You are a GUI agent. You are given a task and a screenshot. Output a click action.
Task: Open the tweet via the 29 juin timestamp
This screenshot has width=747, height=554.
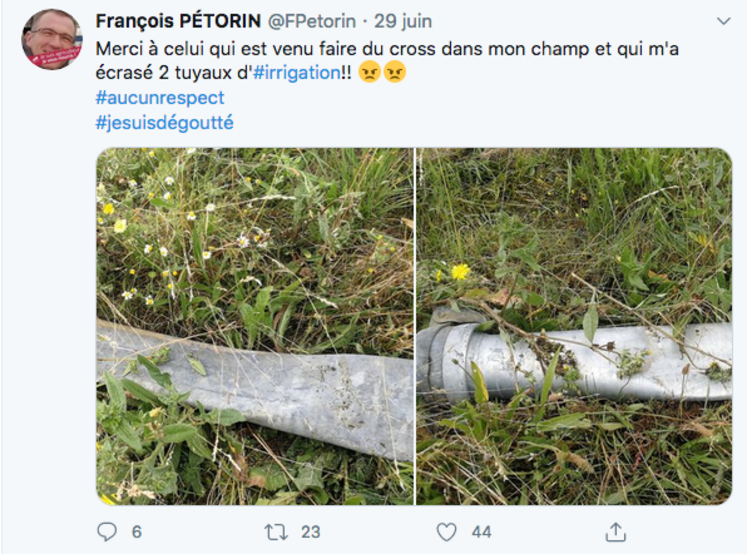tap(402, 21)
